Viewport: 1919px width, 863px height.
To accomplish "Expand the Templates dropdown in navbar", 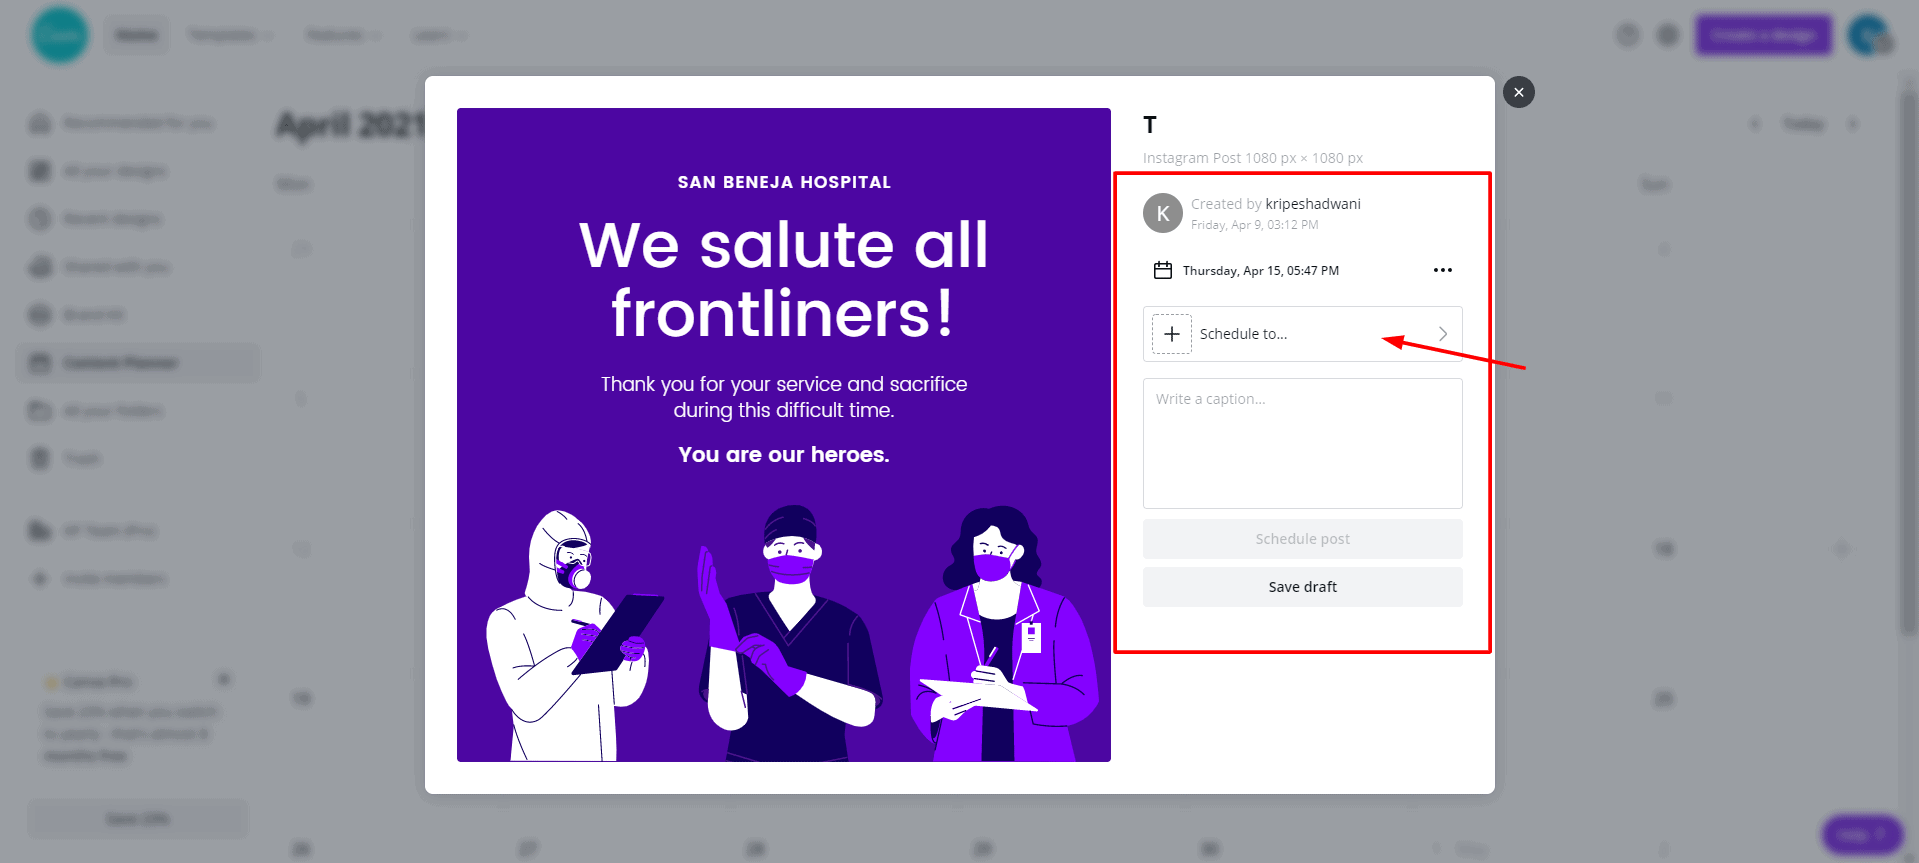I will [x=229, y=35].
